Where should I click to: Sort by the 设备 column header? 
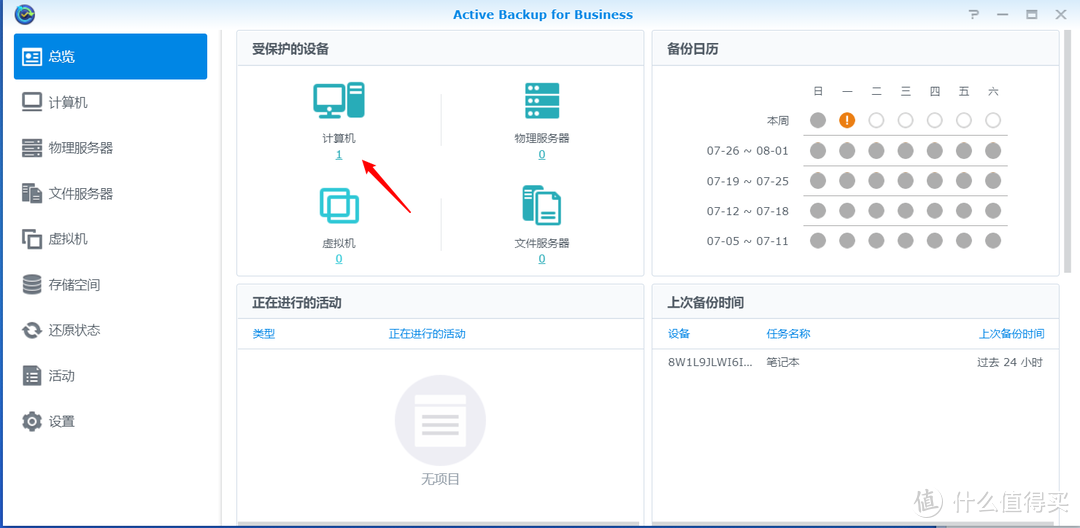click(679, 334)
